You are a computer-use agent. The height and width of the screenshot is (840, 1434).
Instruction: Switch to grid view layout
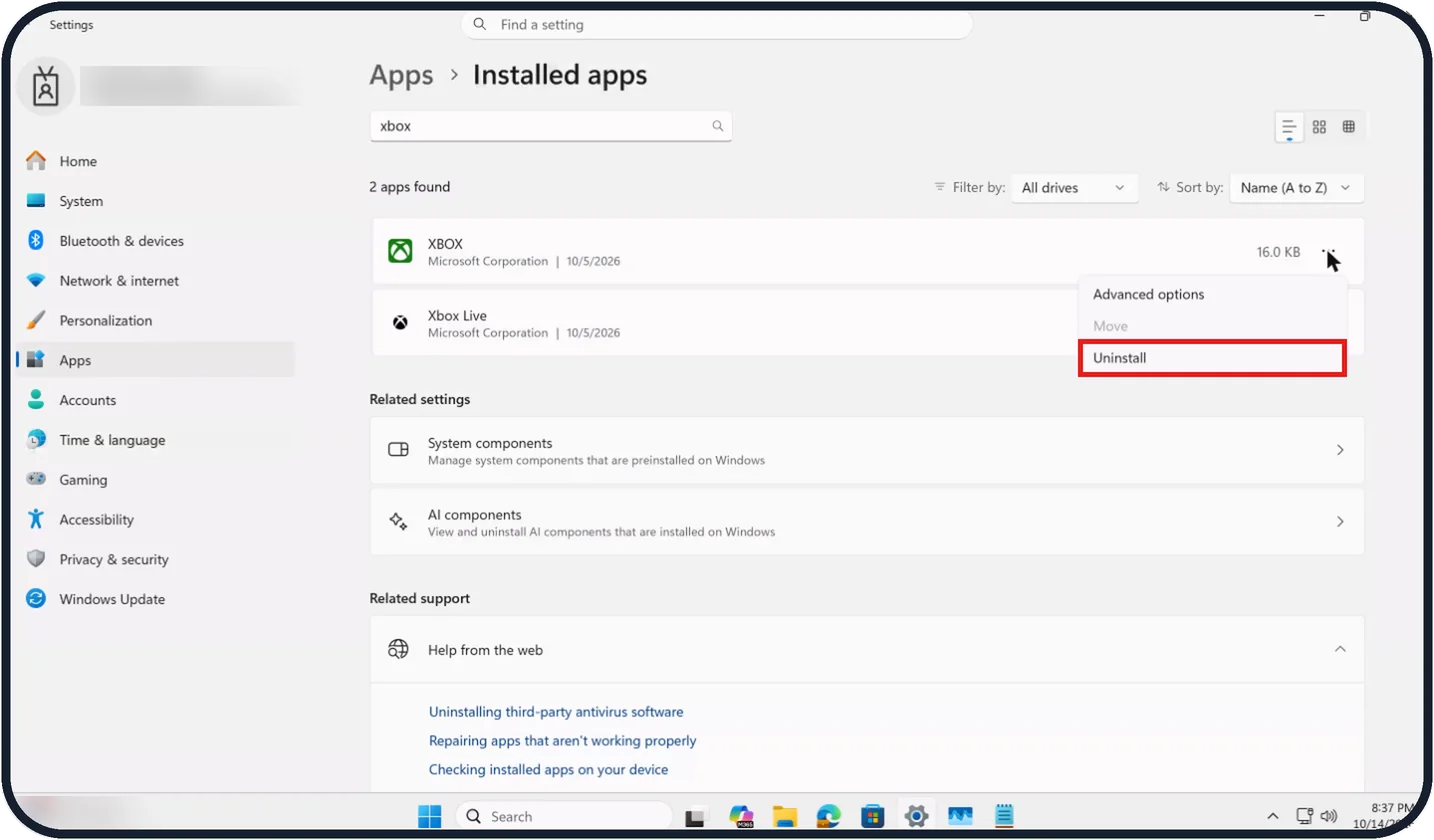[1319, 127]
